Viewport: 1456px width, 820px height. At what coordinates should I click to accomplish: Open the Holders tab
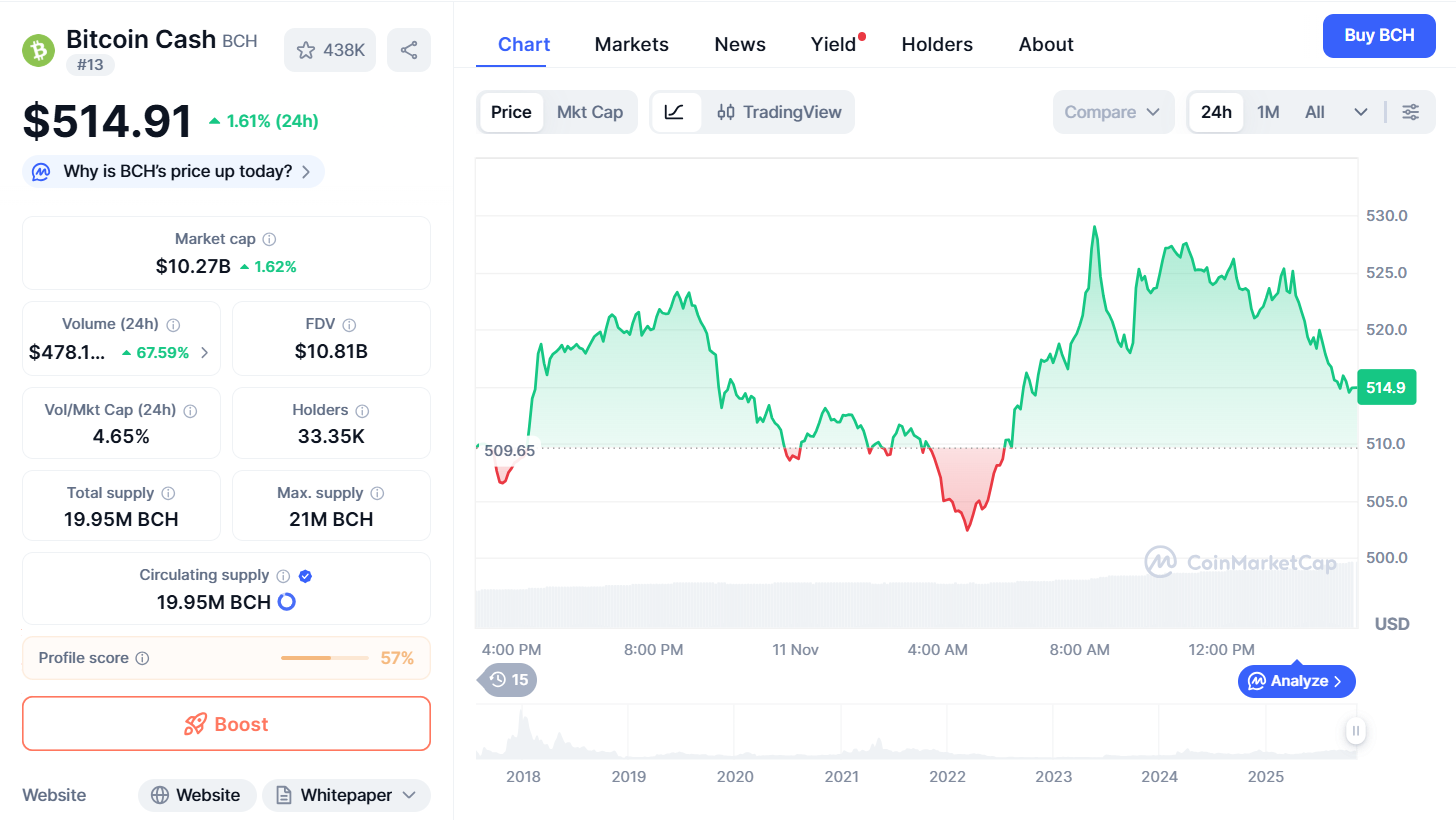pyautogui.click(x=937, y=44)
